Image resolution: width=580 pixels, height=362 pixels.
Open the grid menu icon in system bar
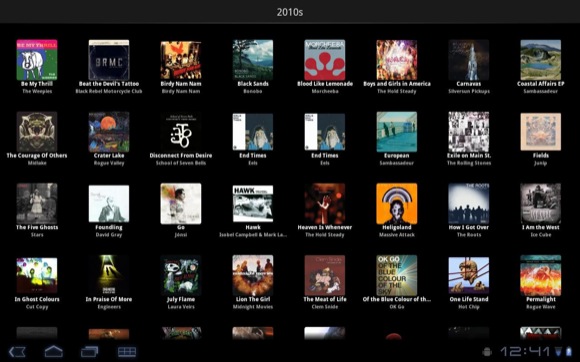click(x=127, y=351)
